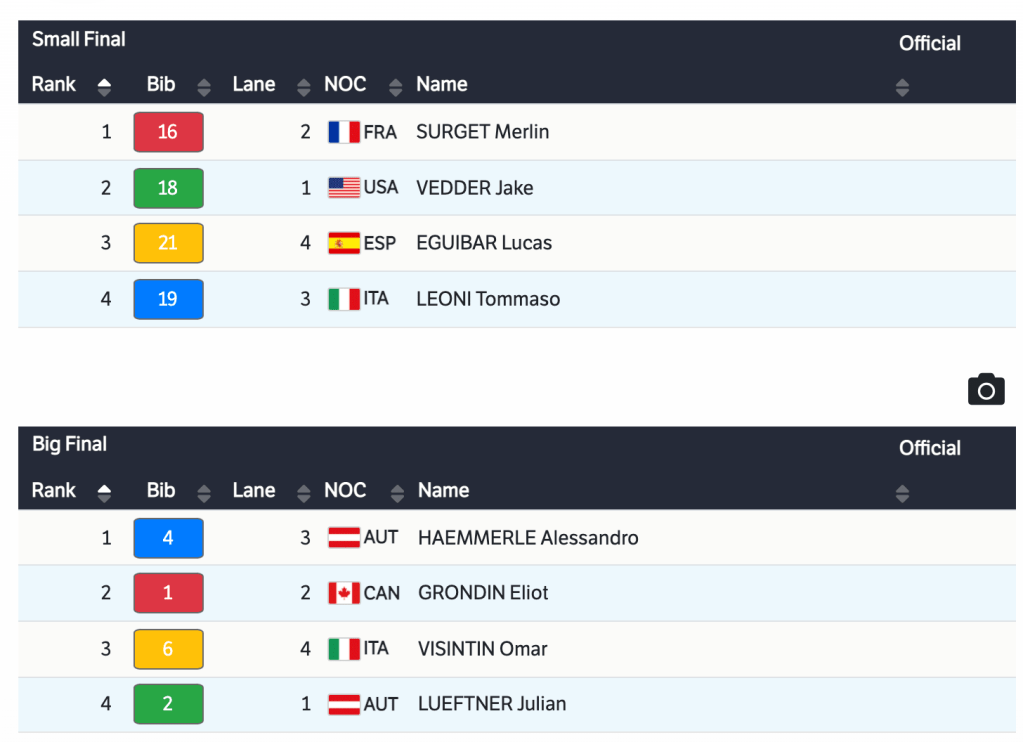Screen dimensions: 1023x742
Task: Click the camera screenshot icon
Action: click(x=985, y=389)
